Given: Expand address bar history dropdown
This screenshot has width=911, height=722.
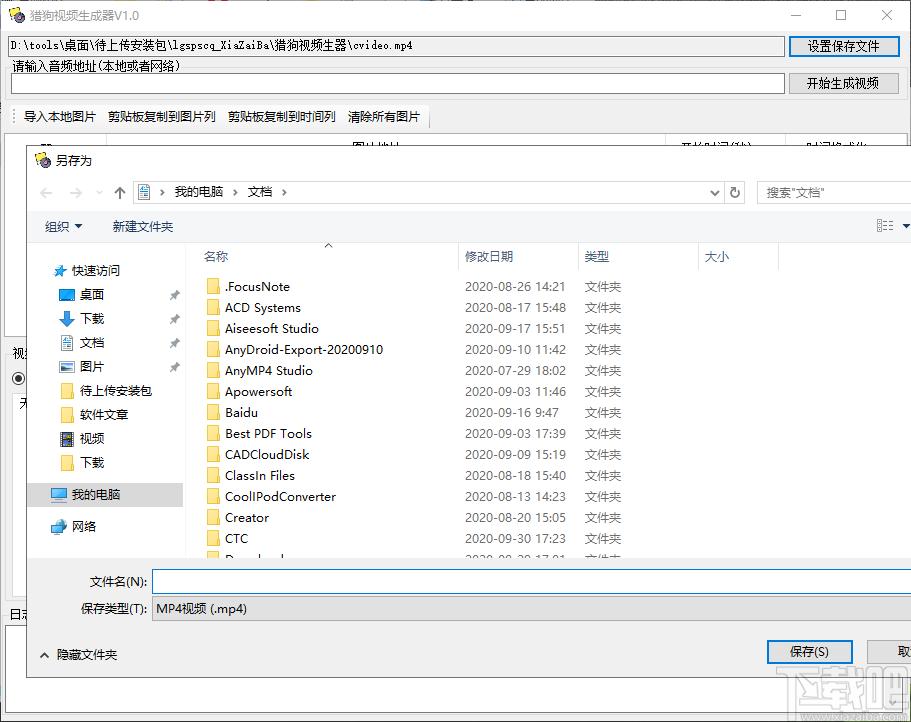Looking at the screenshot, I should tap(715, 193).
